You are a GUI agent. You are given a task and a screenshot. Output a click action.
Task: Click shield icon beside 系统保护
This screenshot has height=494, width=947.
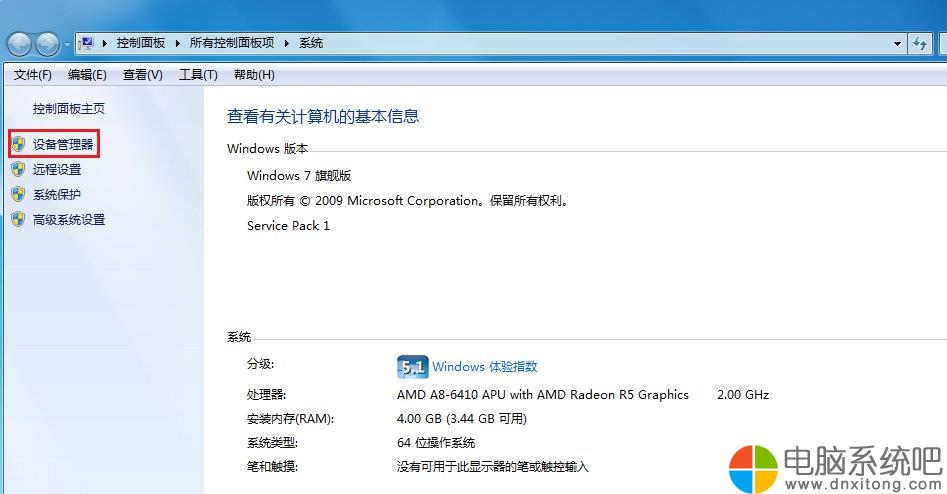(x=18, y=194)
